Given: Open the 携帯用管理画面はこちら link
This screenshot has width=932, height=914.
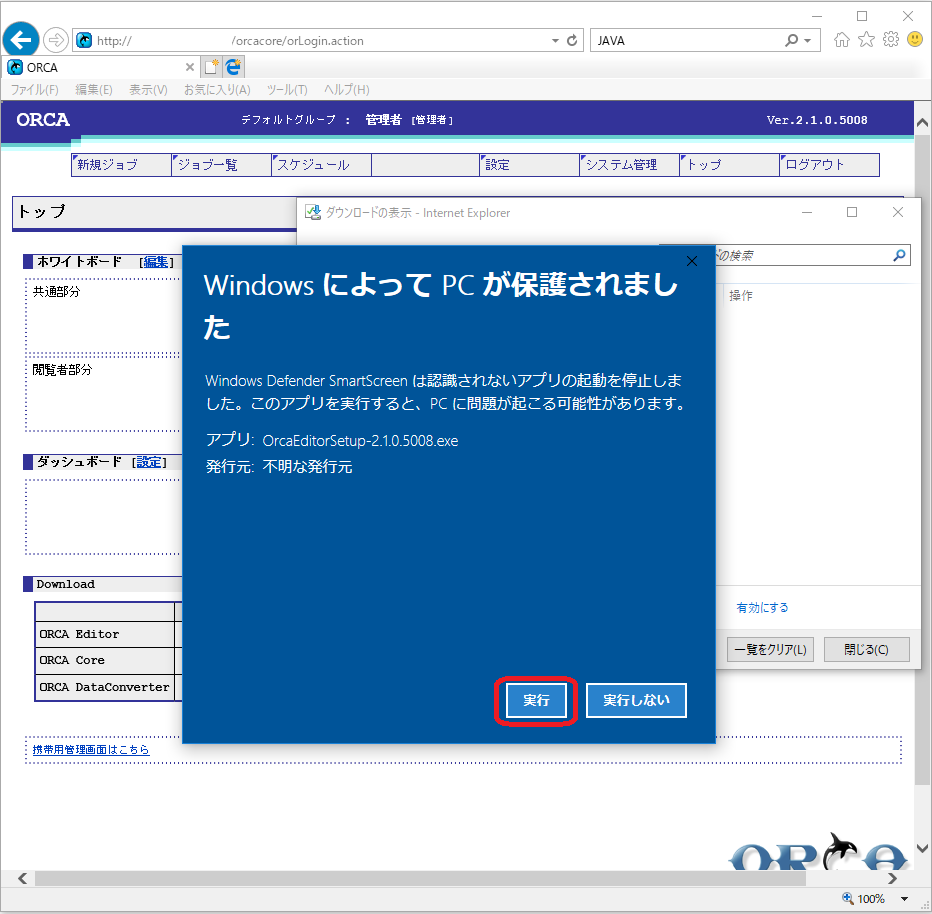Looking at the screenshot, I should pos(91,749).
